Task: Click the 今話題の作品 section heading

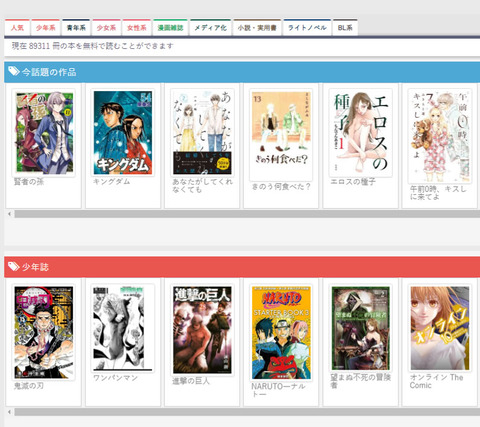Action: 49,72
